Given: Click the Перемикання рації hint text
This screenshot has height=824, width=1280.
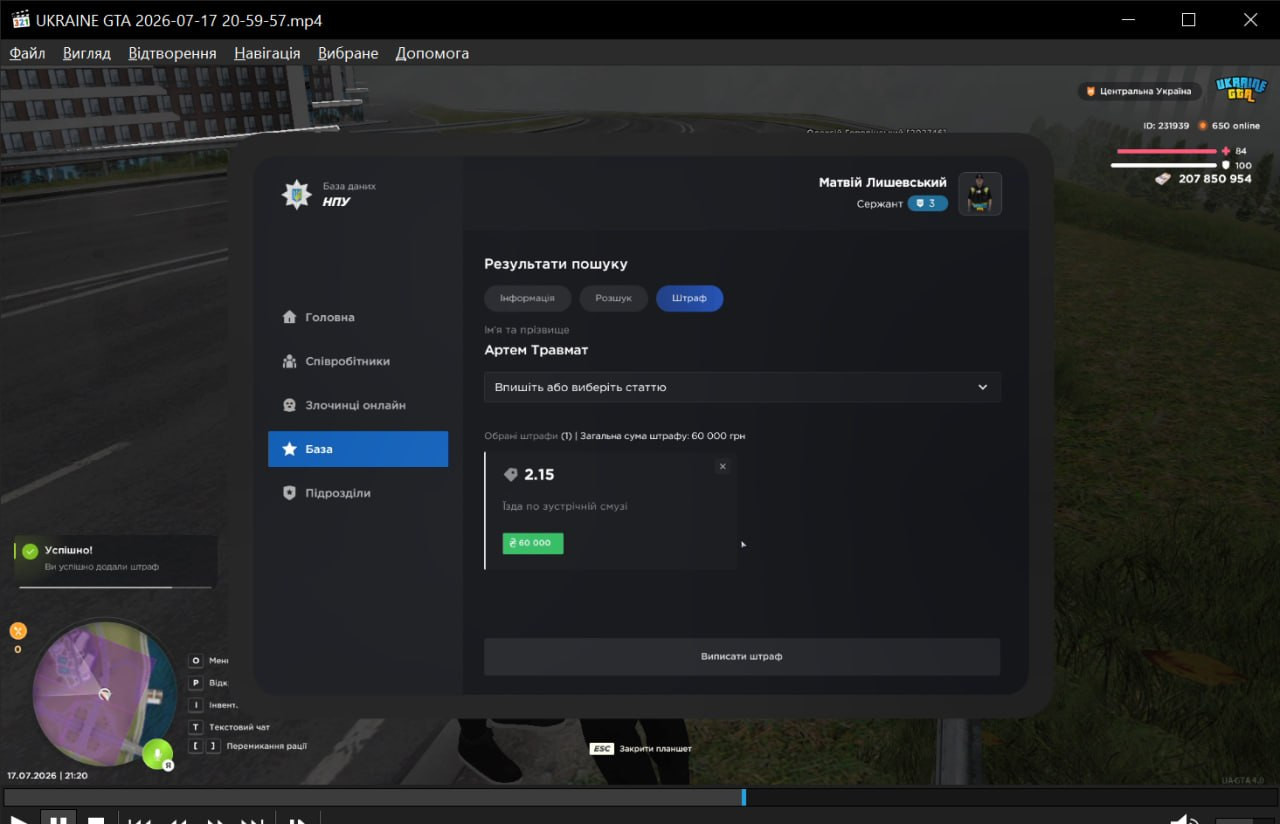Looking at the screenshot, I should pyautogui.click(x=267, y=746).
